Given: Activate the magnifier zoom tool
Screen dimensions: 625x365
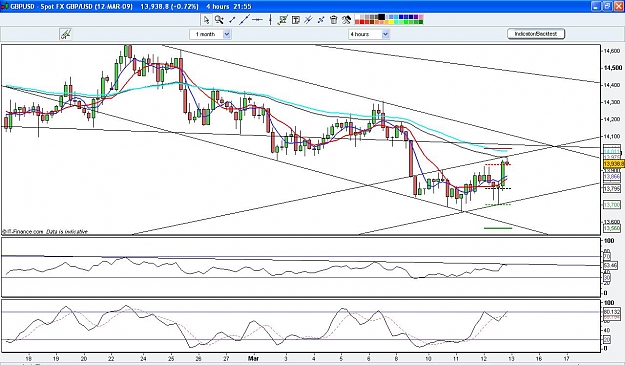Looking at the screenshot, I should pos(219,20).
